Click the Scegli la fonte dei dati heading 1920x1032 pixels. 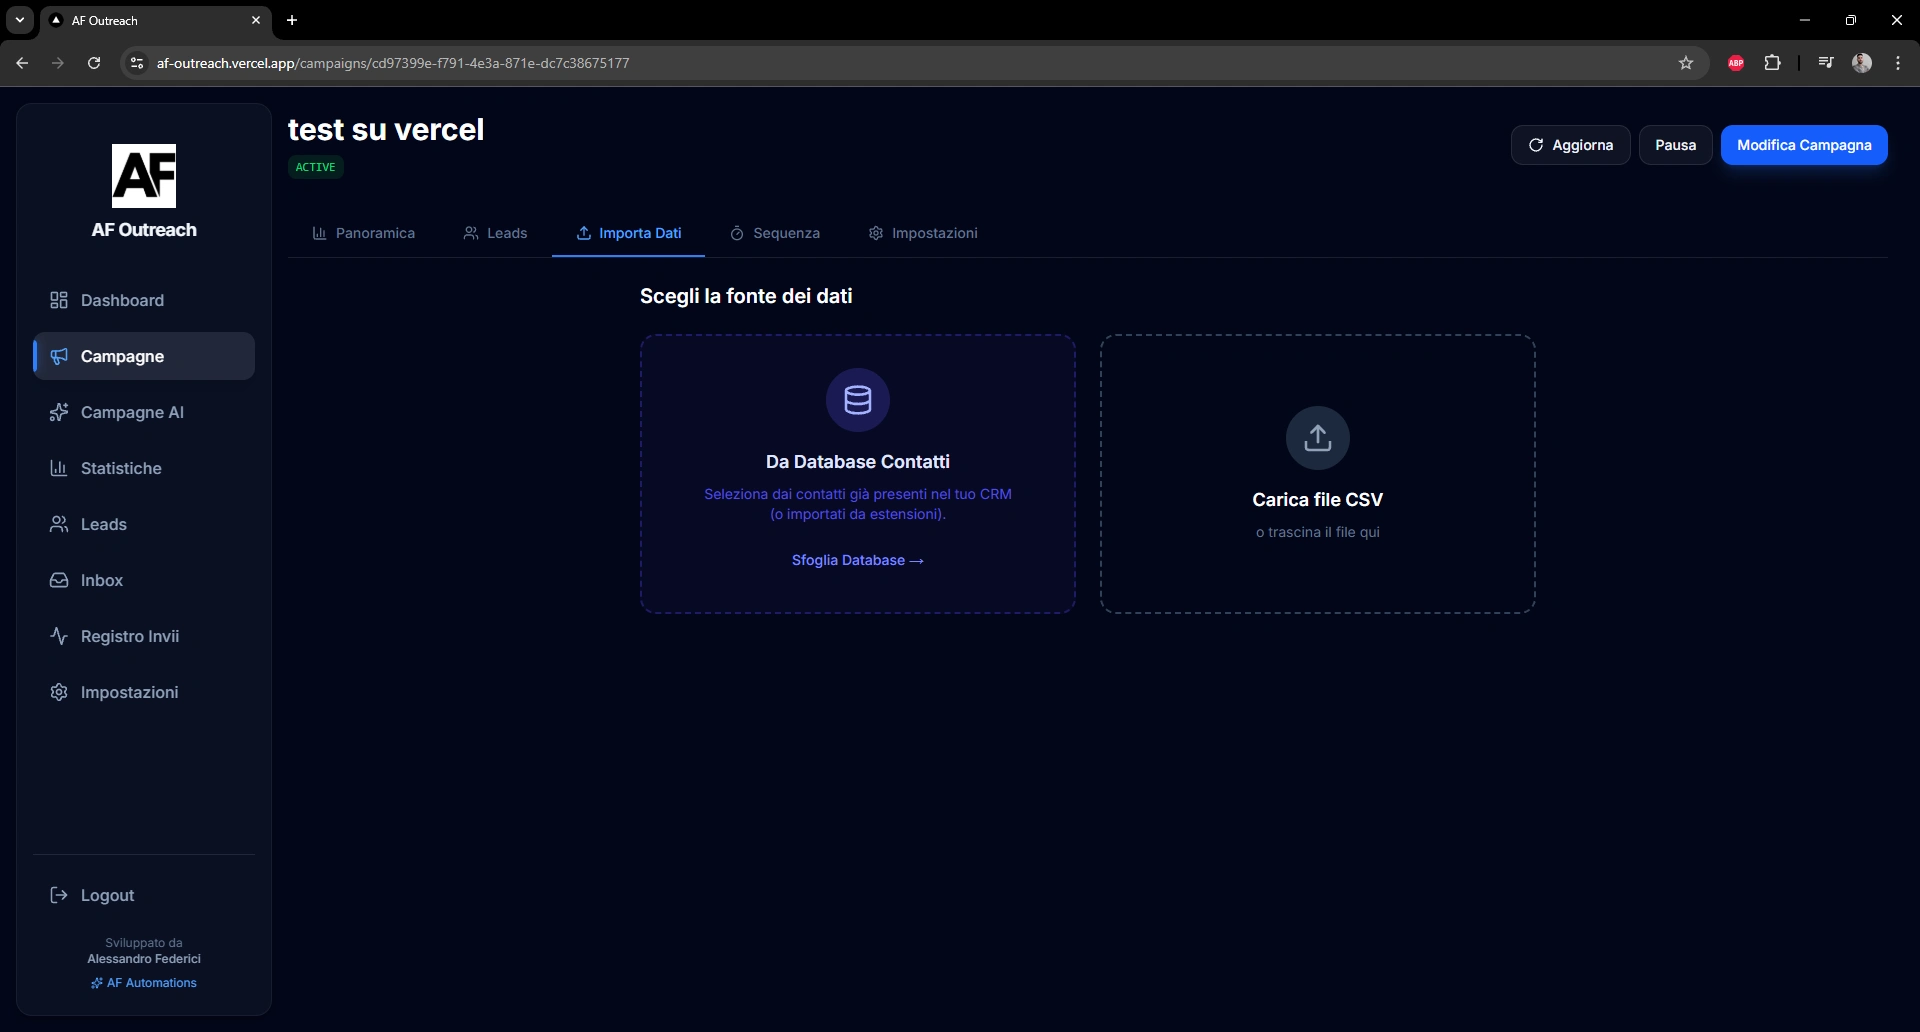point(746,296)
